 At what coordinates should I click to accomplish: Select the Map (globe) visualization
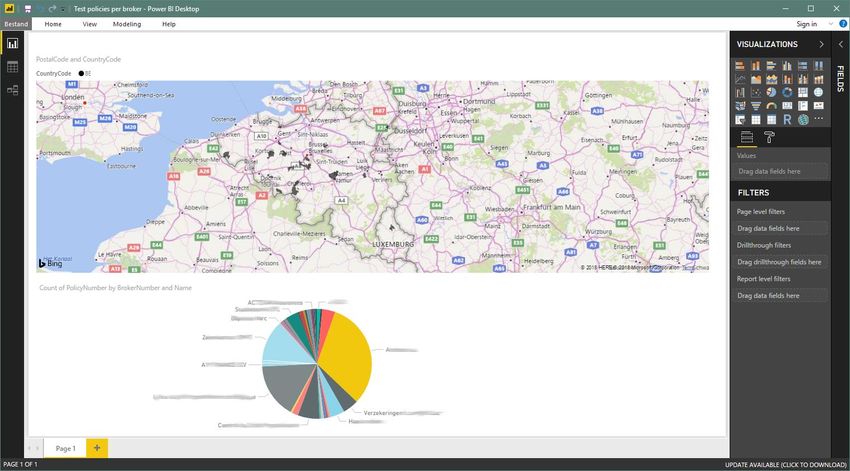click(819, 93)
